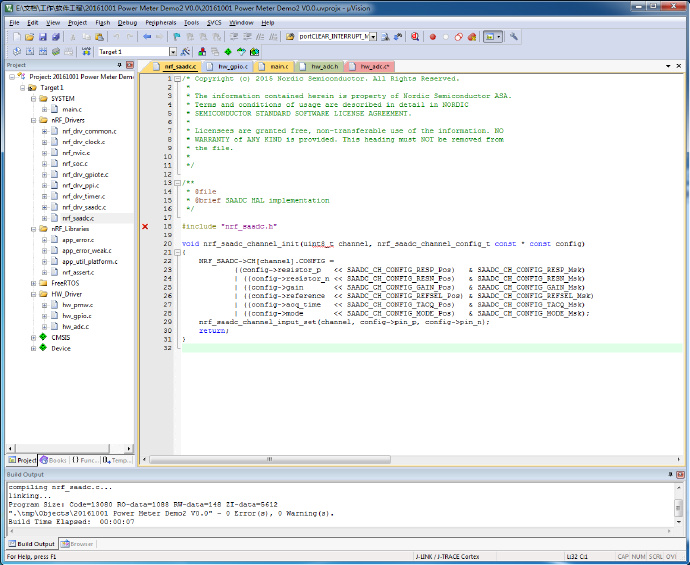The image size is (690, 565).
Task: Open Select Software Packs icon
Action: 241,52
